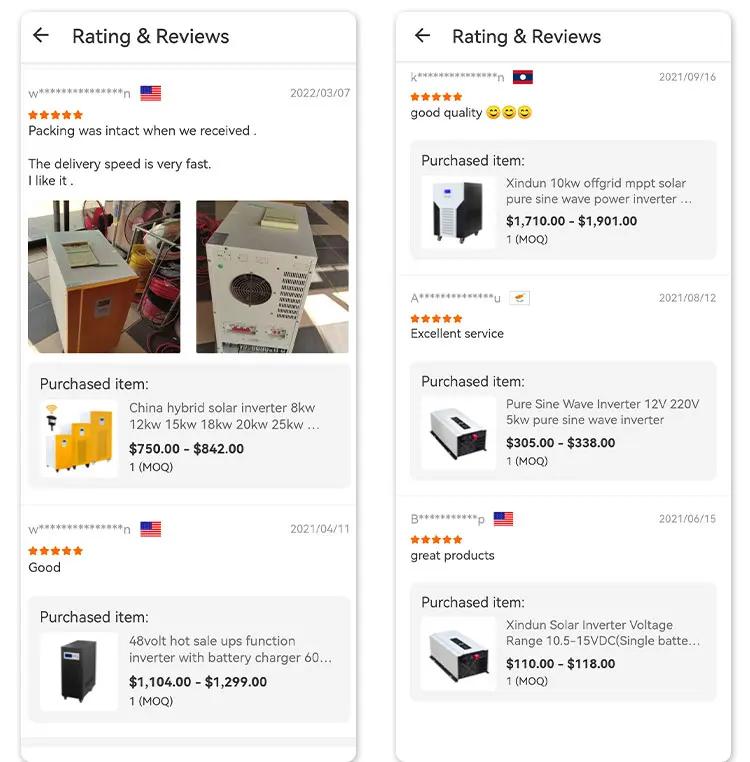Open the review photo showing the inverter's rear fan
Viewport: 750px width, 762px height.
[272, 277]
